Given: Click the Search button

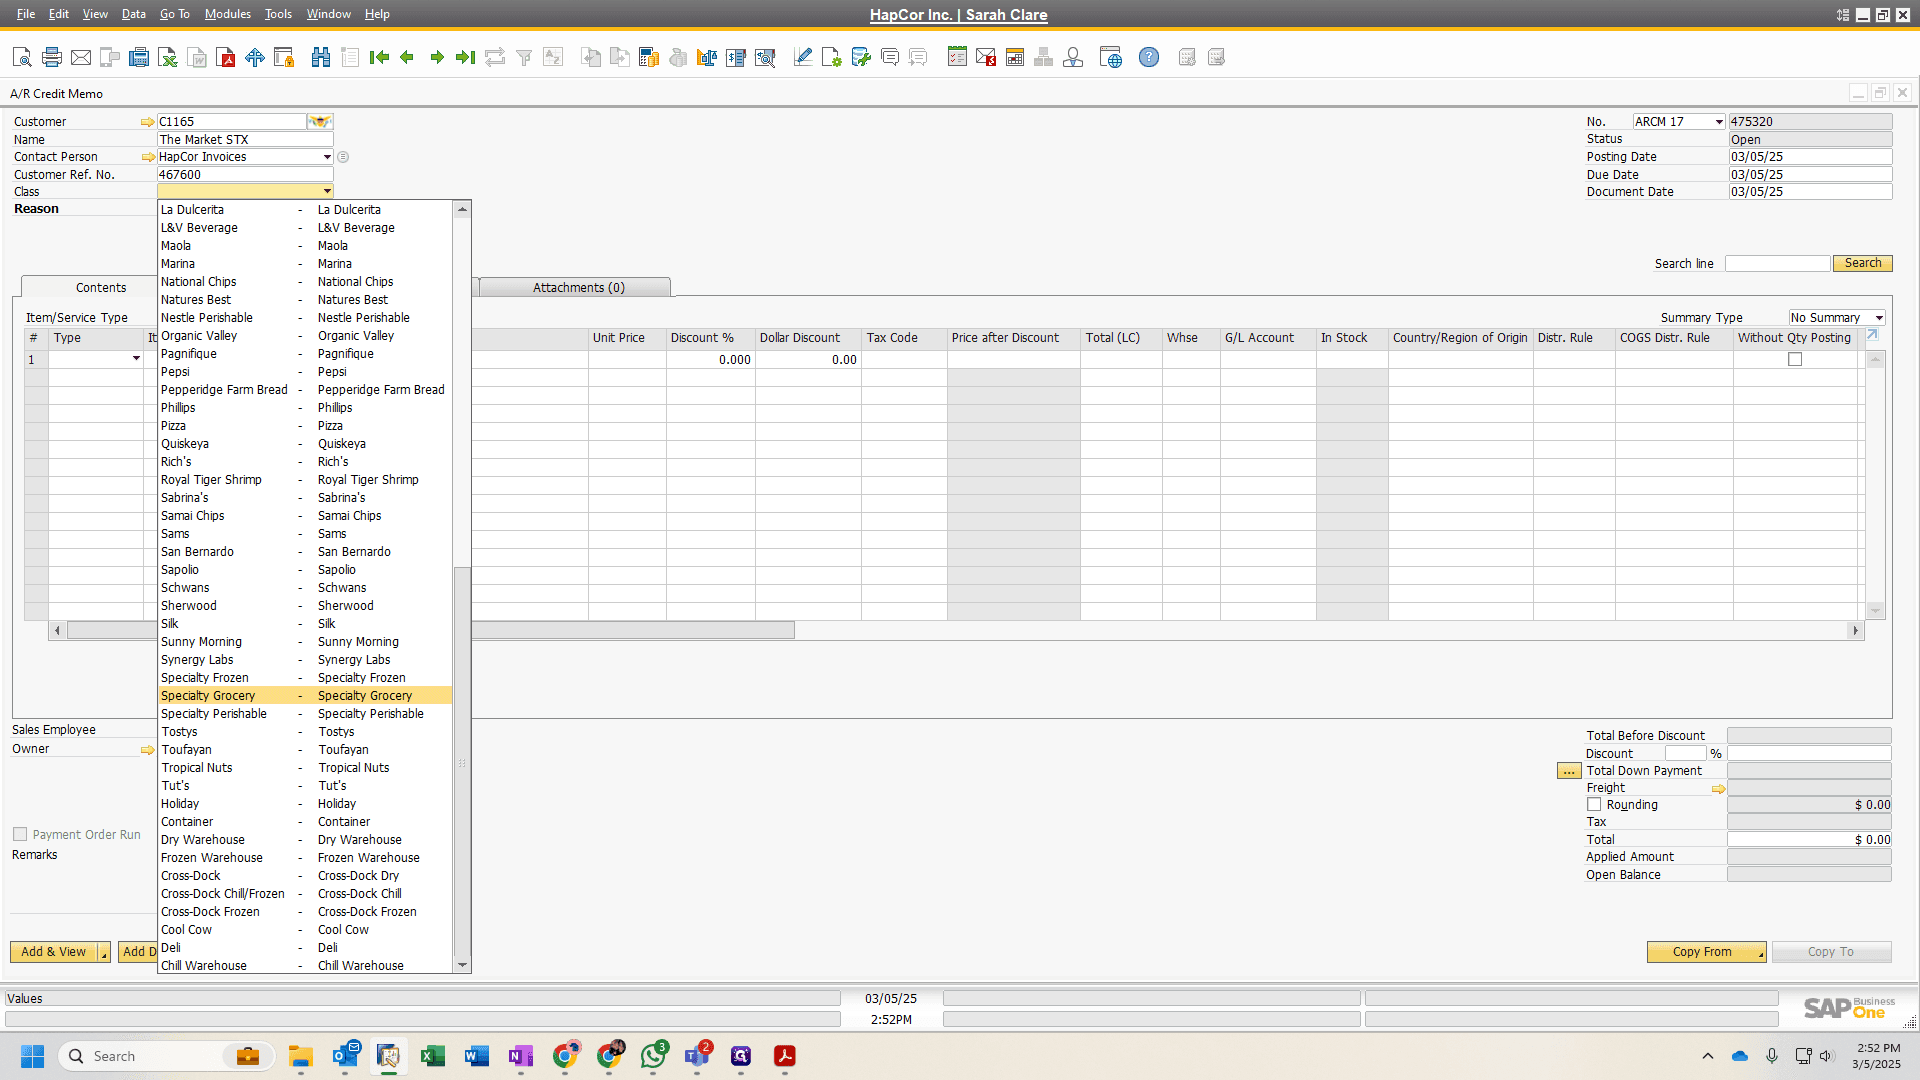Looking at the screenshot, I should [1862, 263].
